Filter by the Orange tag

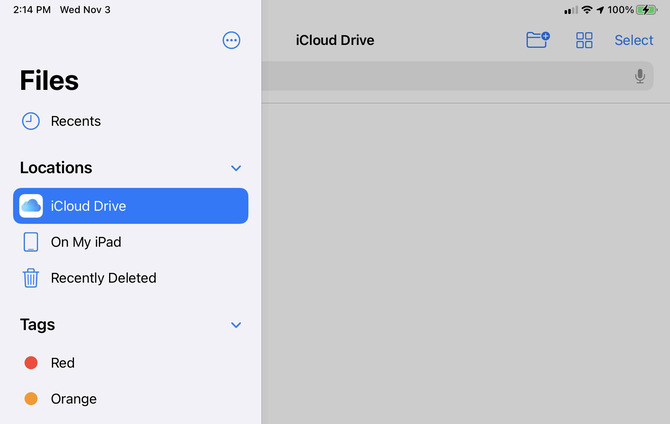[x=131, y=399]
